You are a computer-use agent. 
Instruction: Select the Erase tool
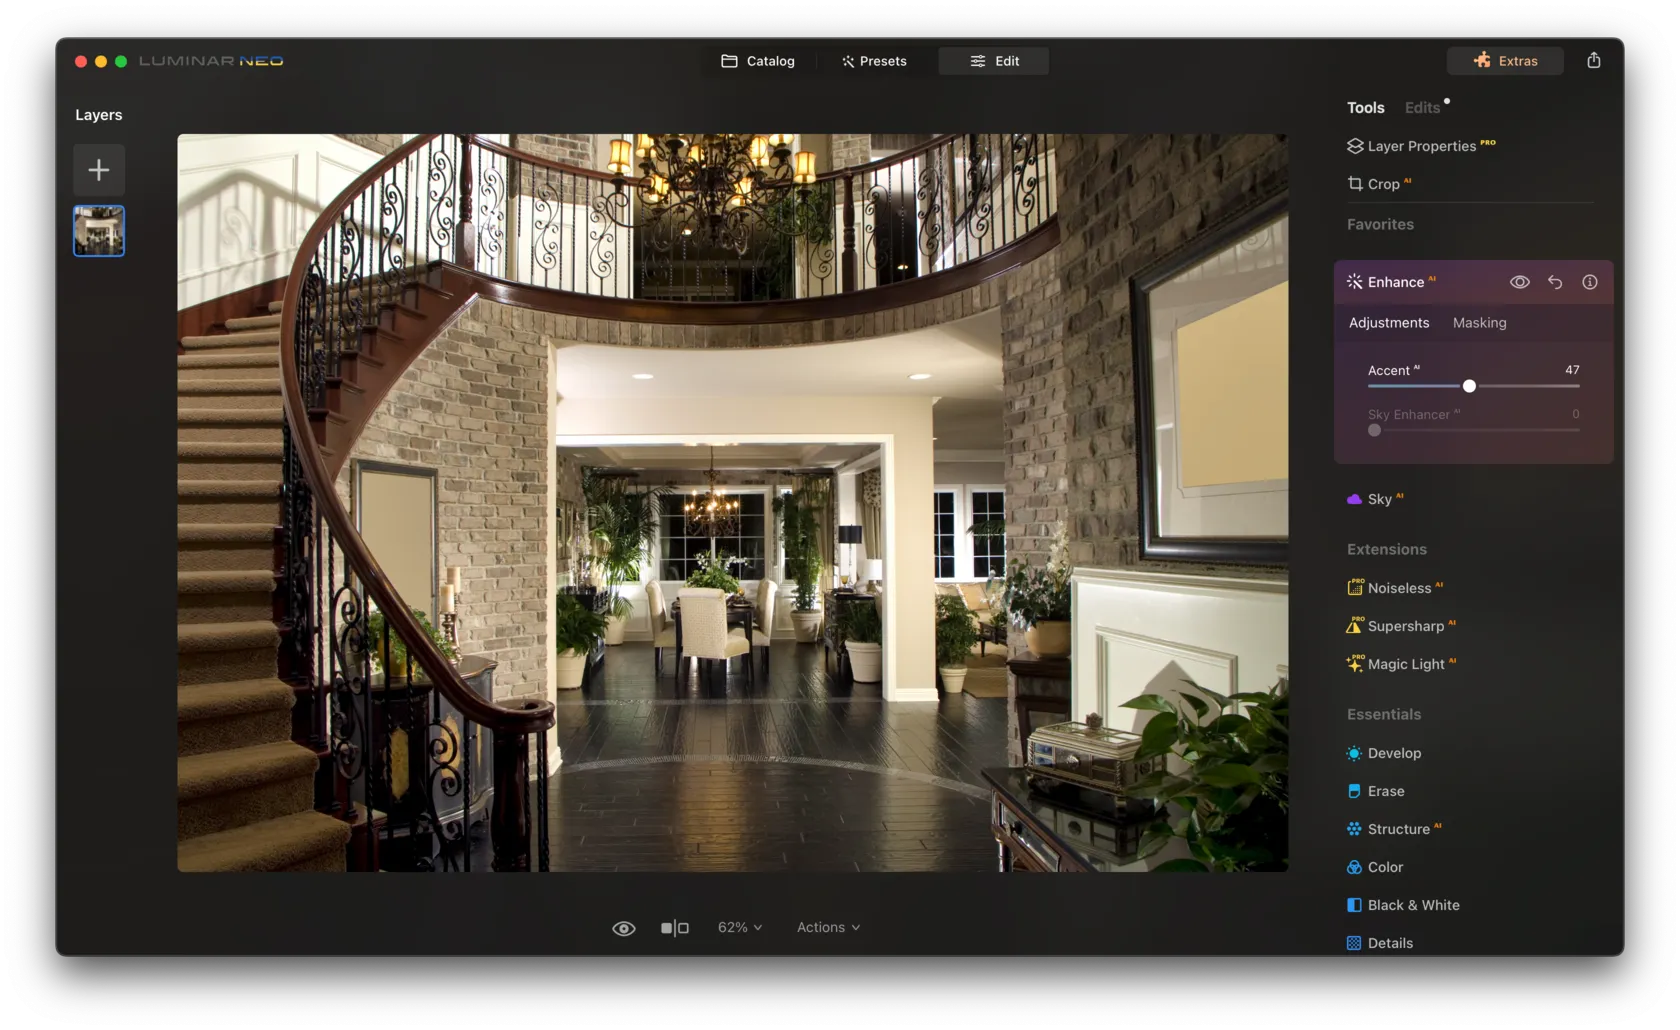coord(1385,791)
